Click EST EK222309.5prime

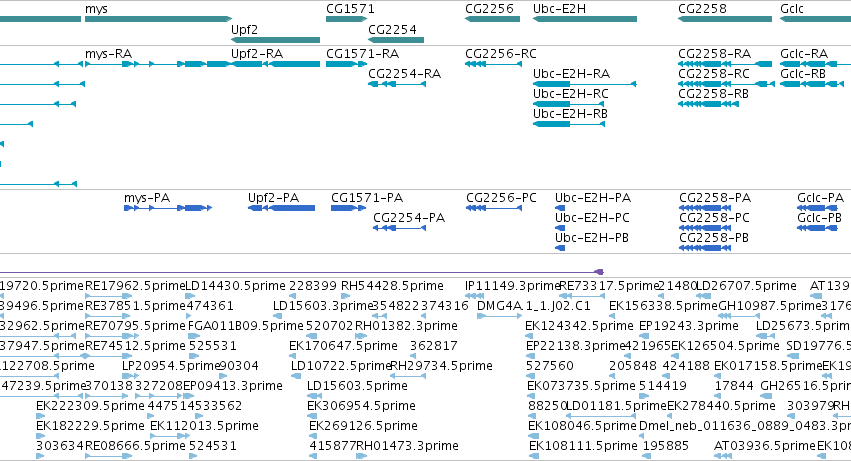91,406
